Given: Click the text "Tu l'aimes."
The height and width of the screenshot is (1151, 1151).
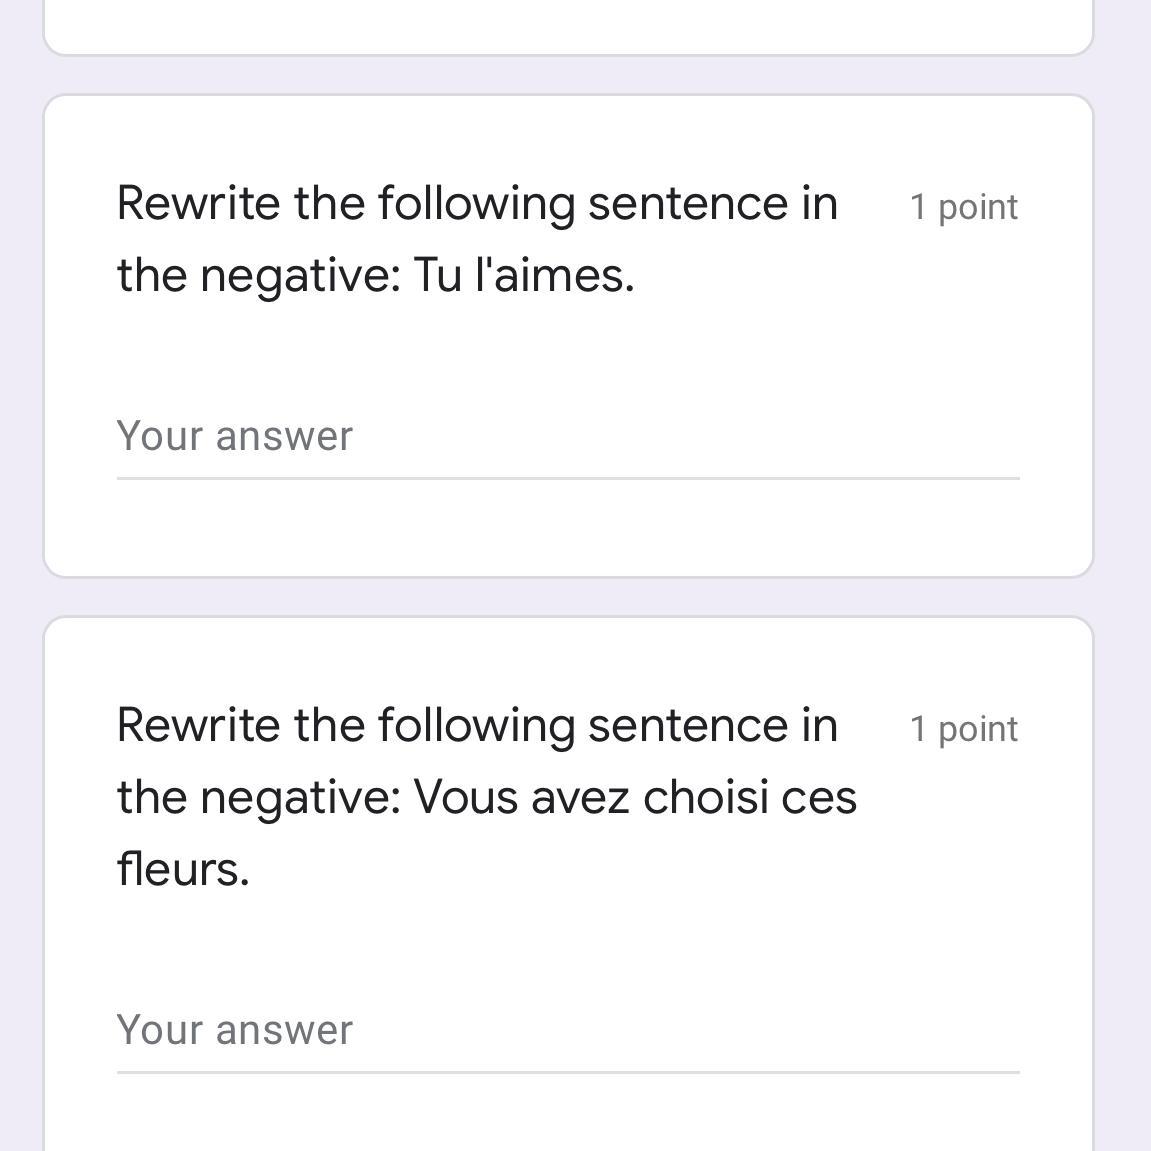Looking at the screenshot, I should 523,275.
